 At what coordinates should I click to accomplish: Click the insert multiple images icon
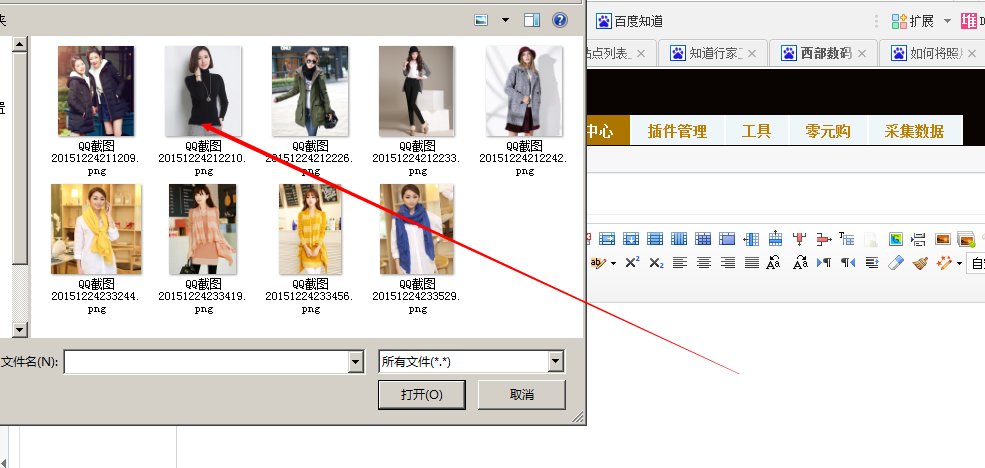pos(966,239)
